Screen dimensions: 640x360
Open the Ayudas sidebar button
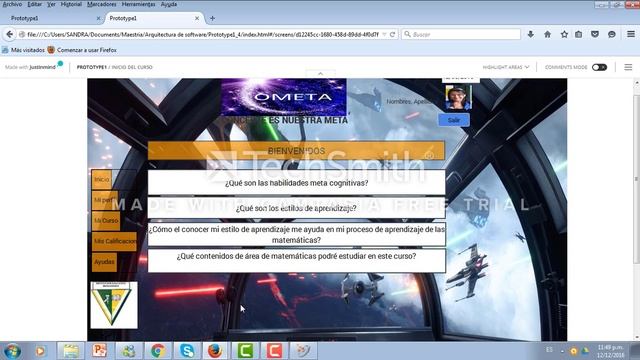click(x=104, y=262)
